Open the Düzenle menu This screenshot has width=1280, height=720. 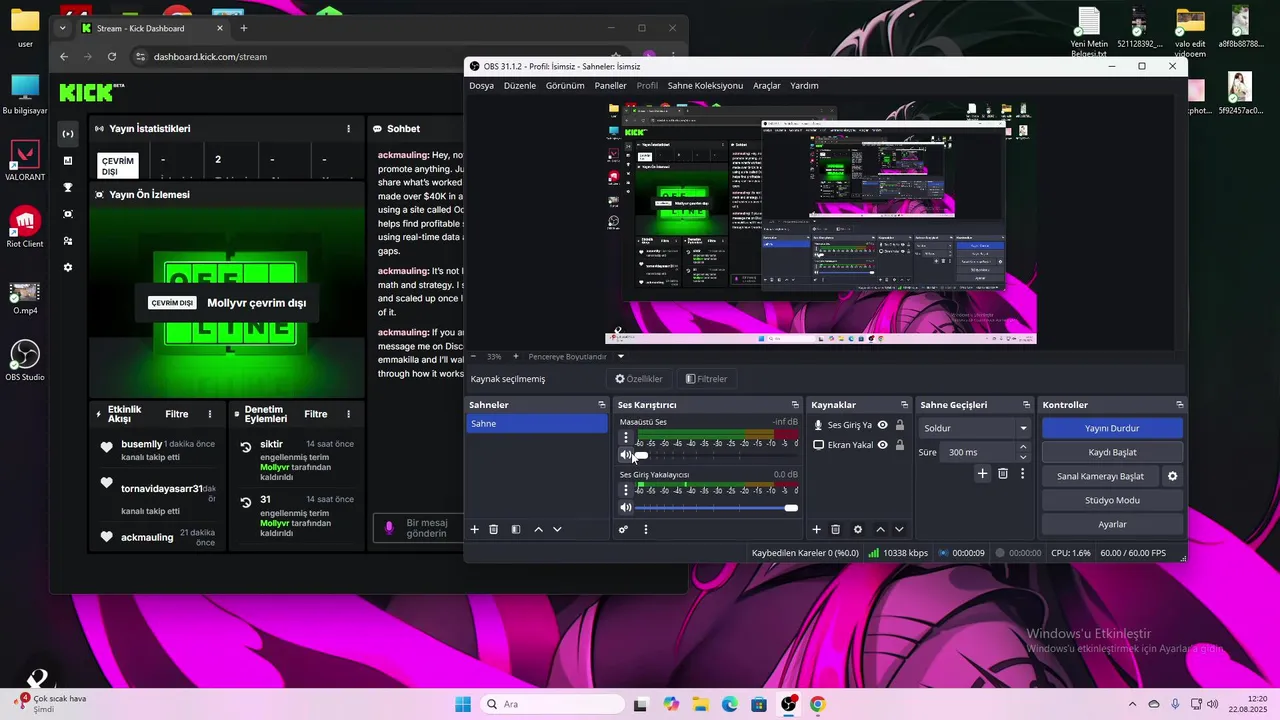click(x=520, y=86)
